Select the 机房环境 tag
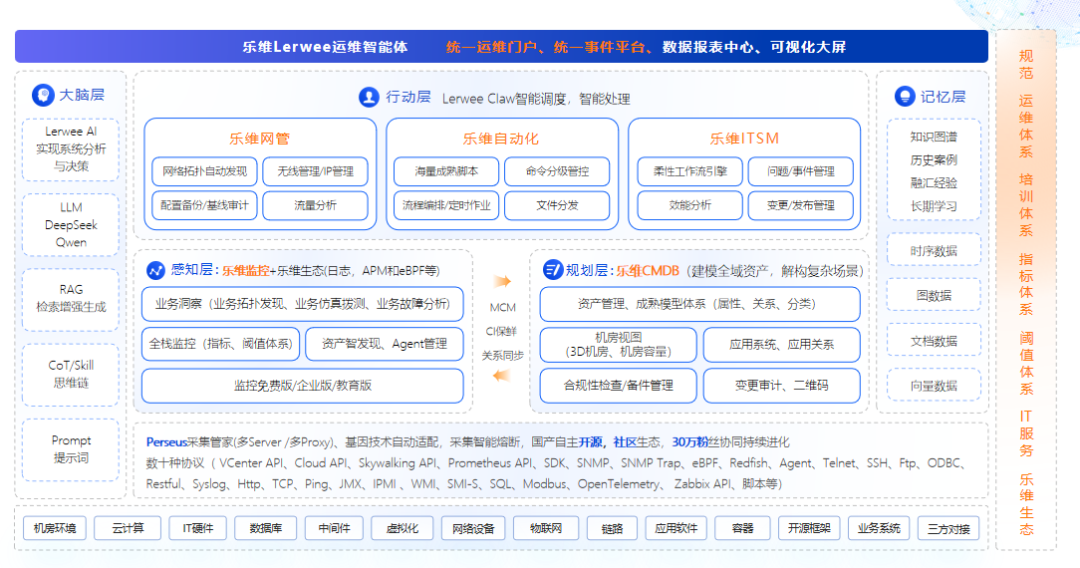This screenshot has height=568, width=1080. pos(54,528)
